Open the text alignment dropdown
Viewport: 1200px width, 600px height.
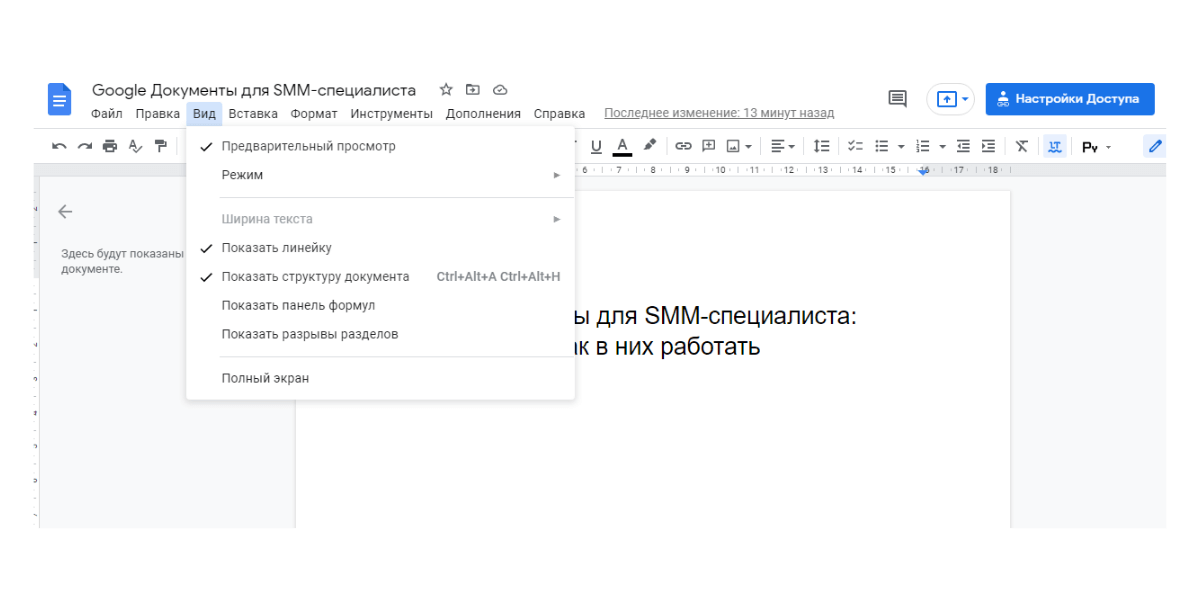[783, 146]
